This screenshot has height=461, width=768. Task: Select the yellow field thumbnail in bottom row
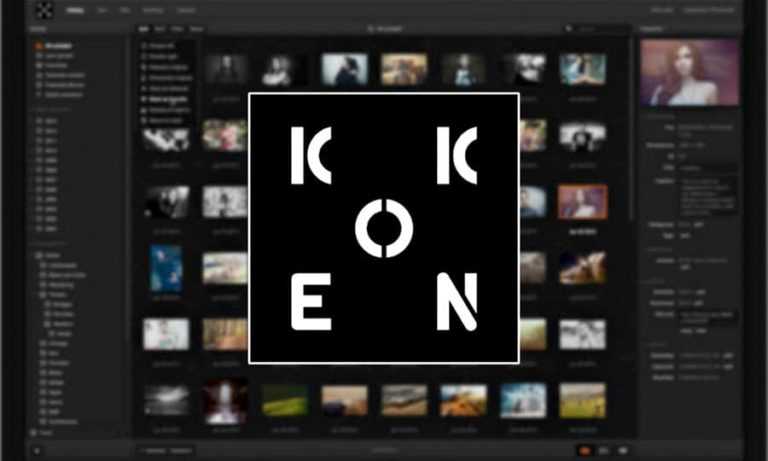(582, 401)
